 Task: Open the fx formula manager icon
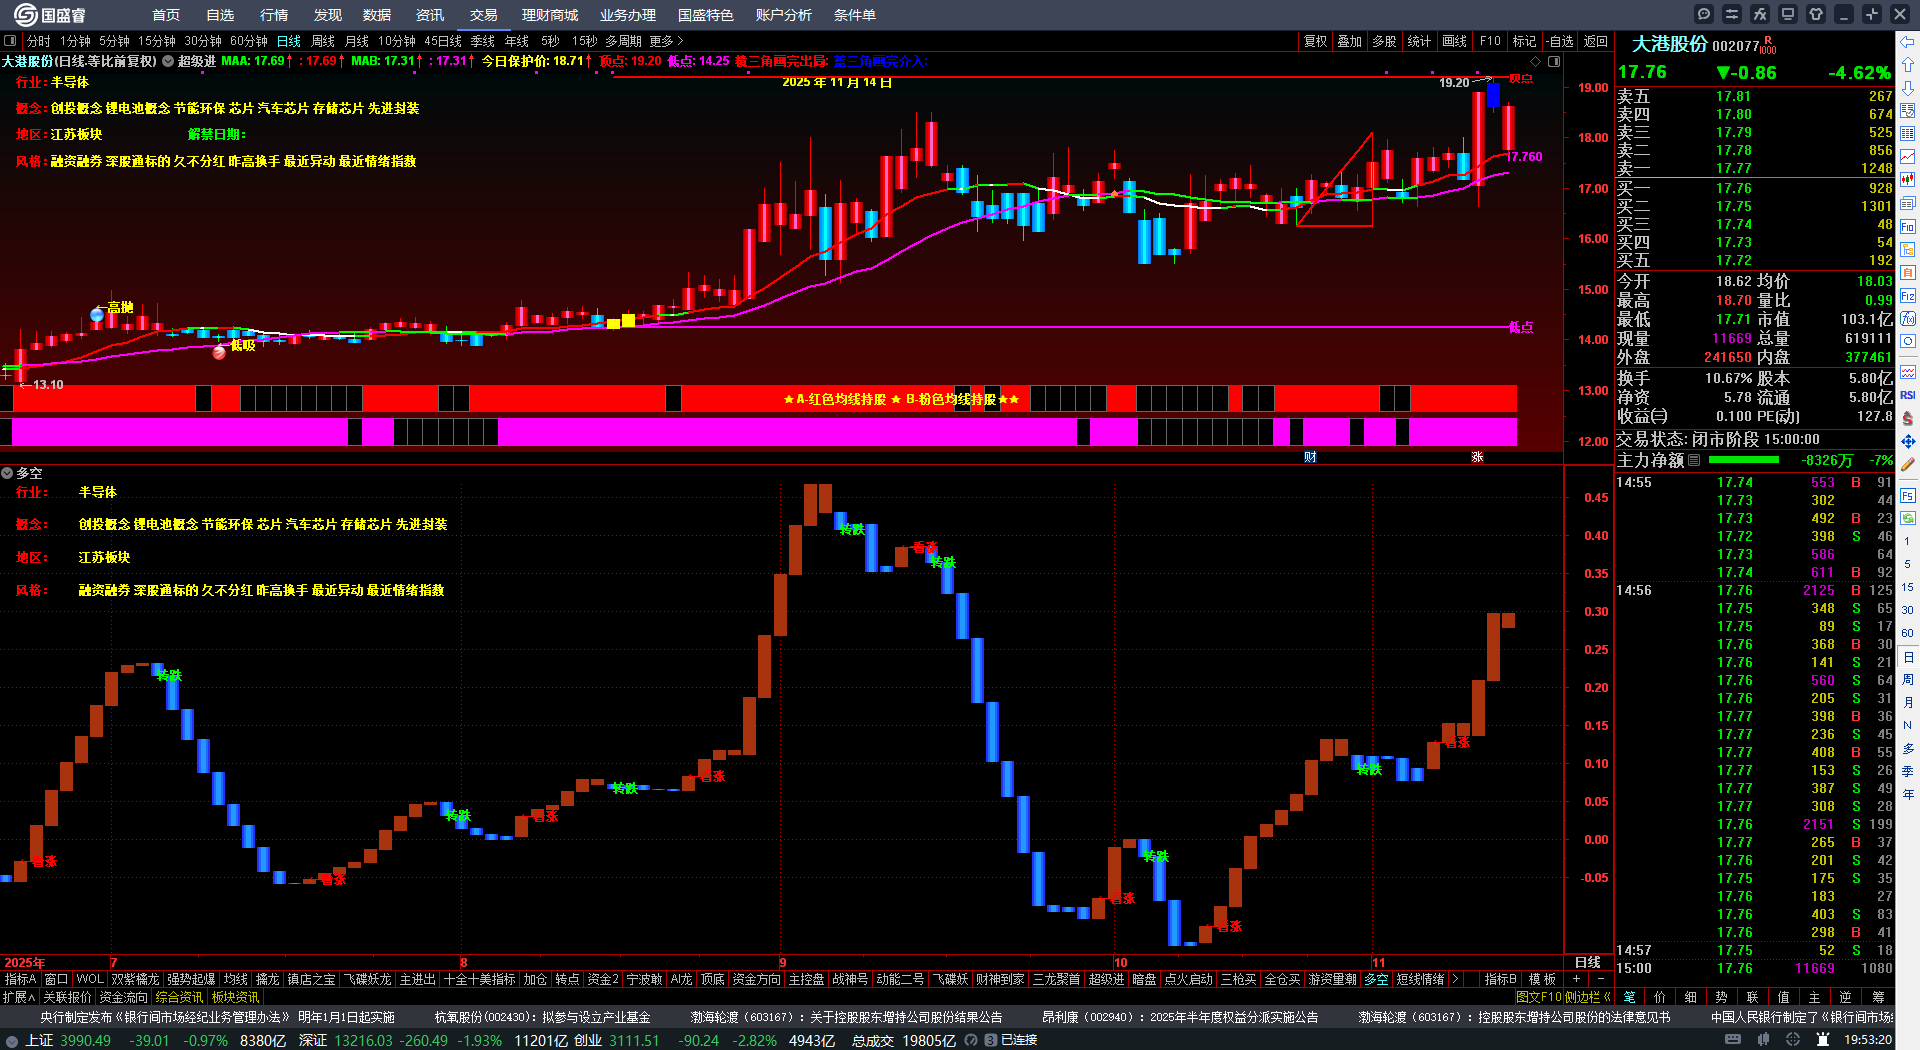coord(1760,14)
